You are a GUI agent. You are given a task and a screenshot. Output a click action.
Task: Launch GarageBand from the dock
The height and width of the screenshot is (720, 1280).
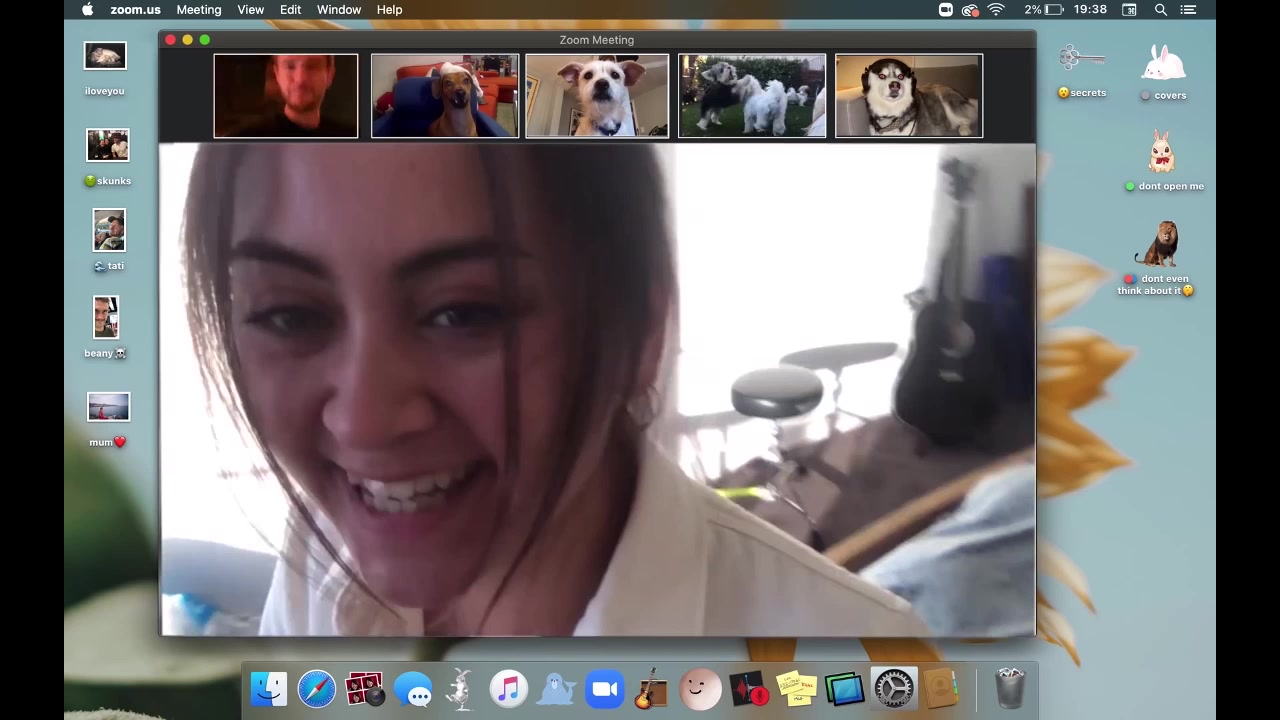tap(652, 689)
